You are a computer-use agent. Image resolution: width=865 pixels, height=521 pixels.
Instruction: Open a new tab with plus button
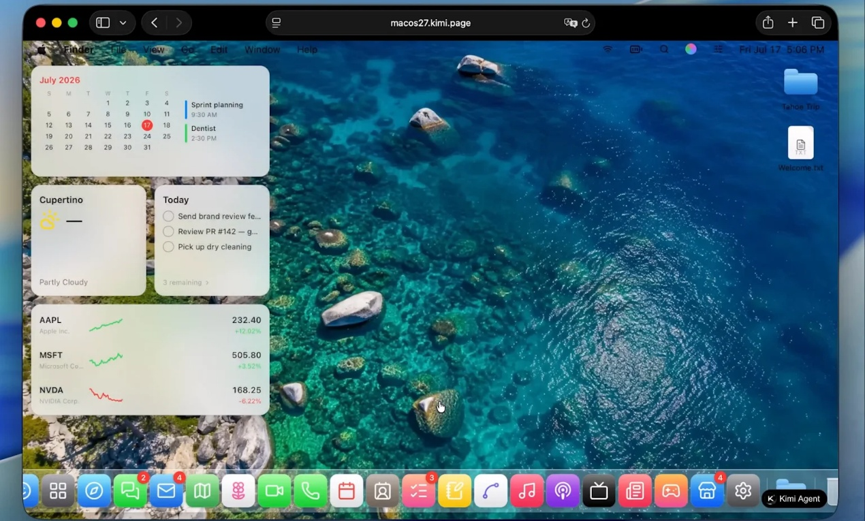(x=793, y=23)
